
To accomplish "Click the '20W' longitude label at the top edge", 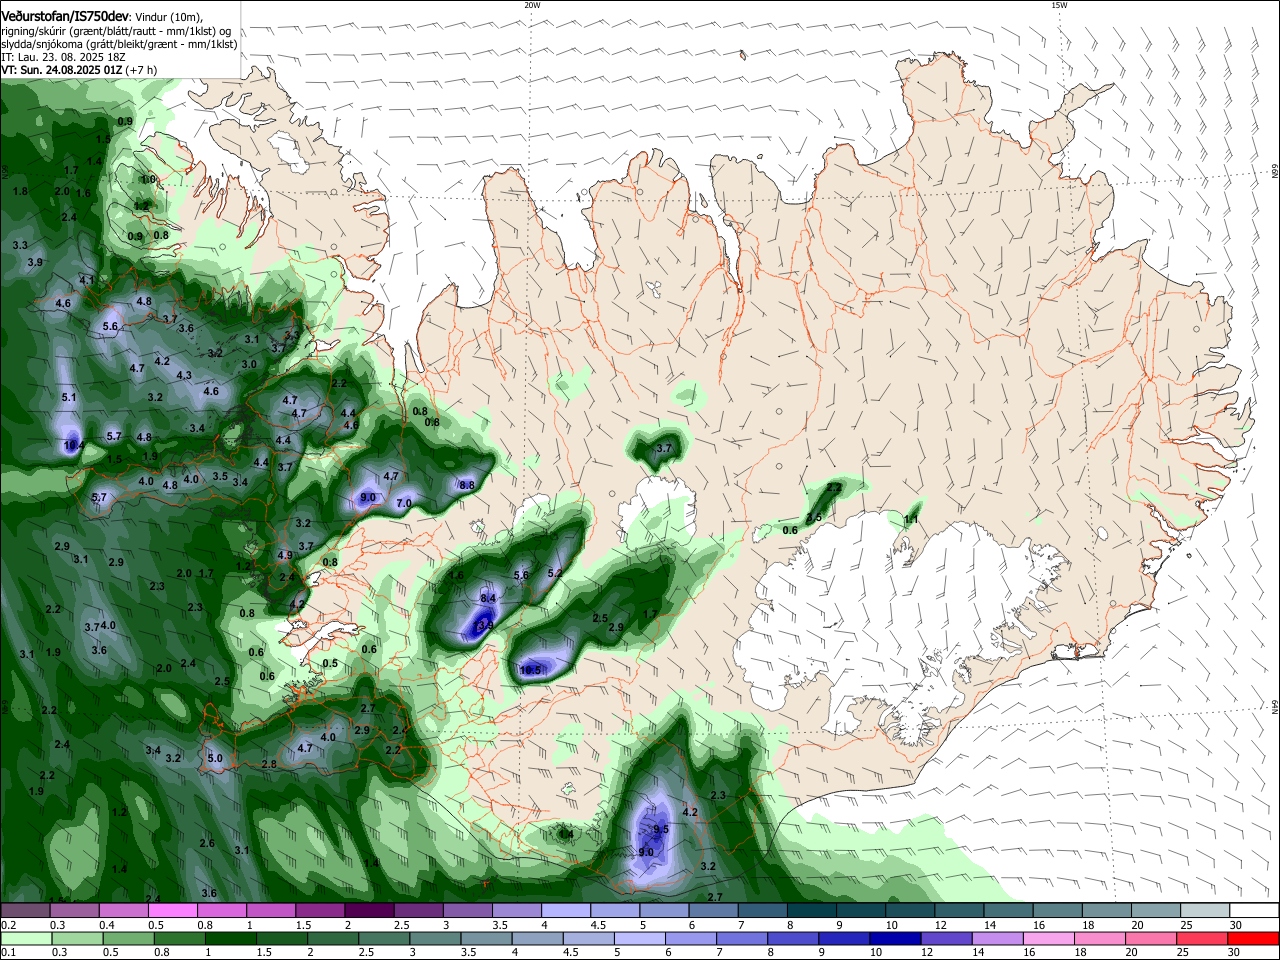I will click(532, 5).
